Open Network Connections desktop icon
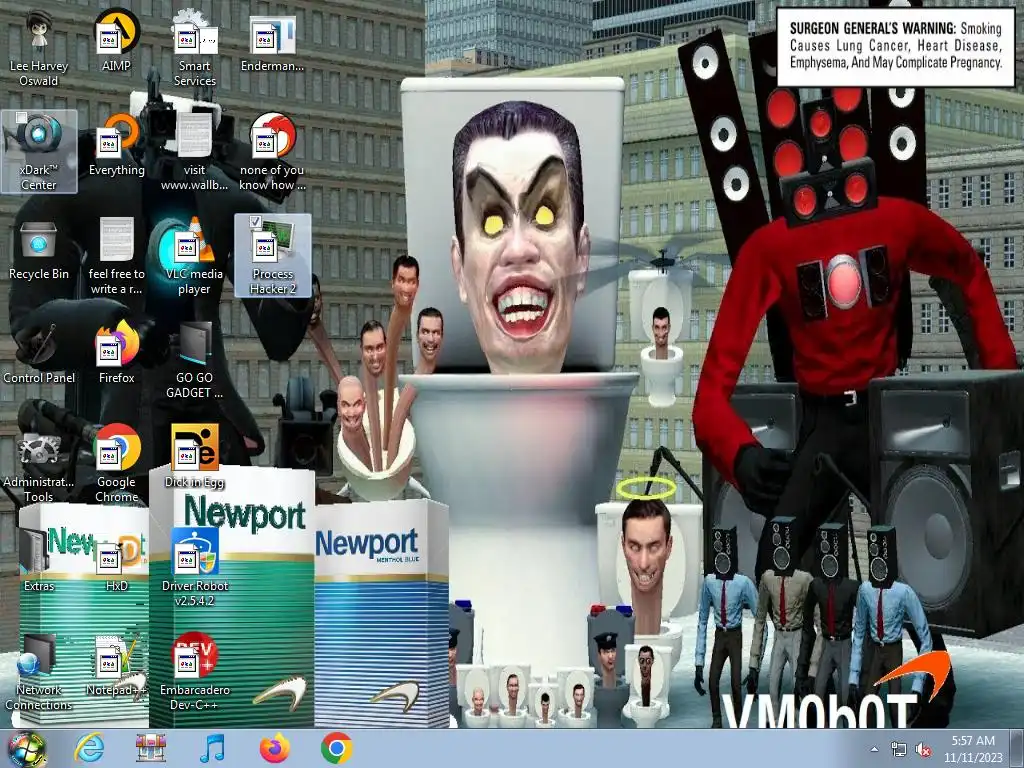The image size is (1024, 768). [x=39, y=673]
